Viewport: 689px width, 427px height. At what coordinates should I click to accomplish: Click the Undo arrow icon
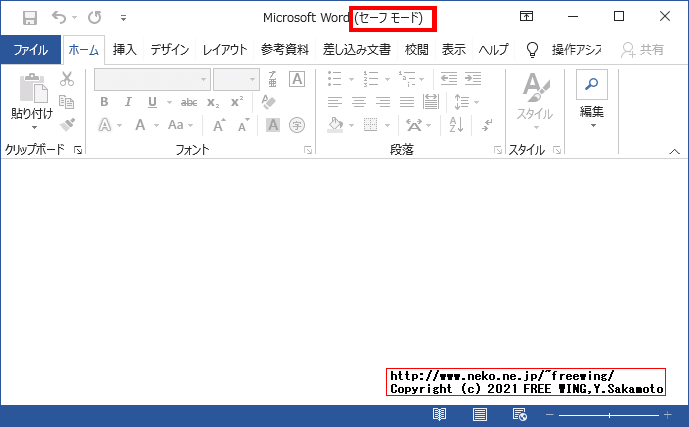59,18
